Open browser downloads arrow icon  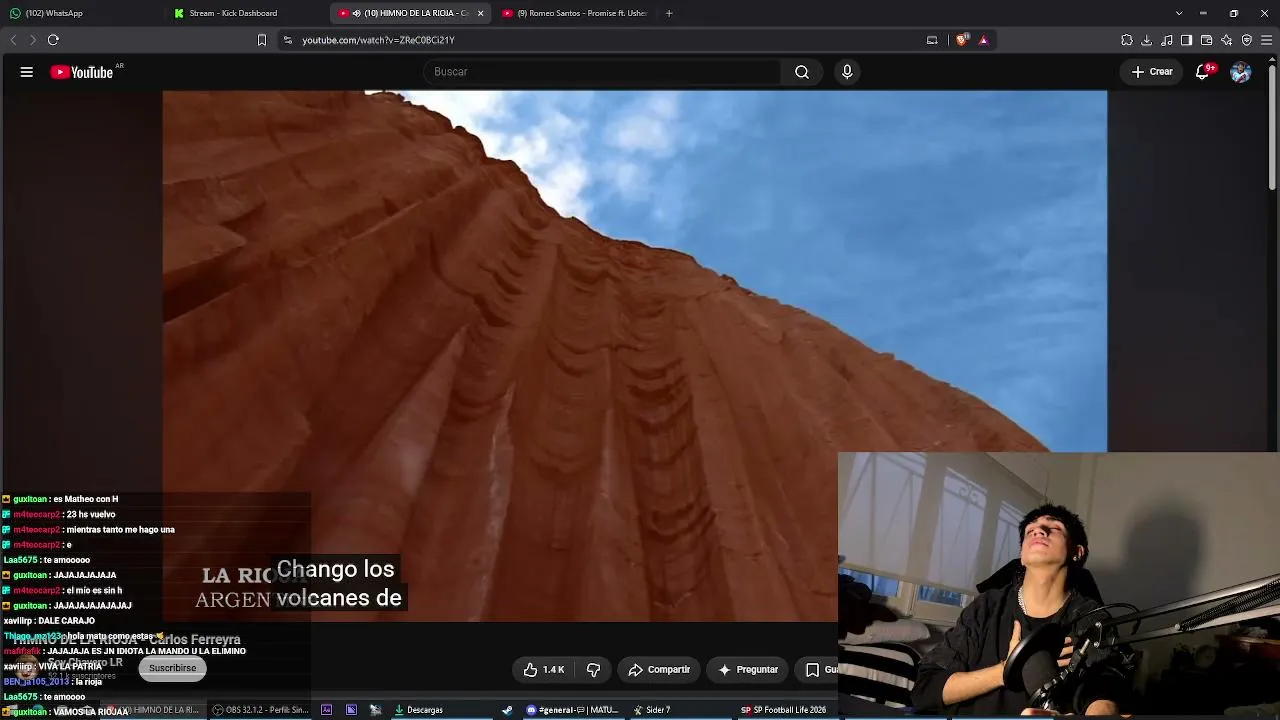pos(1147,40)
